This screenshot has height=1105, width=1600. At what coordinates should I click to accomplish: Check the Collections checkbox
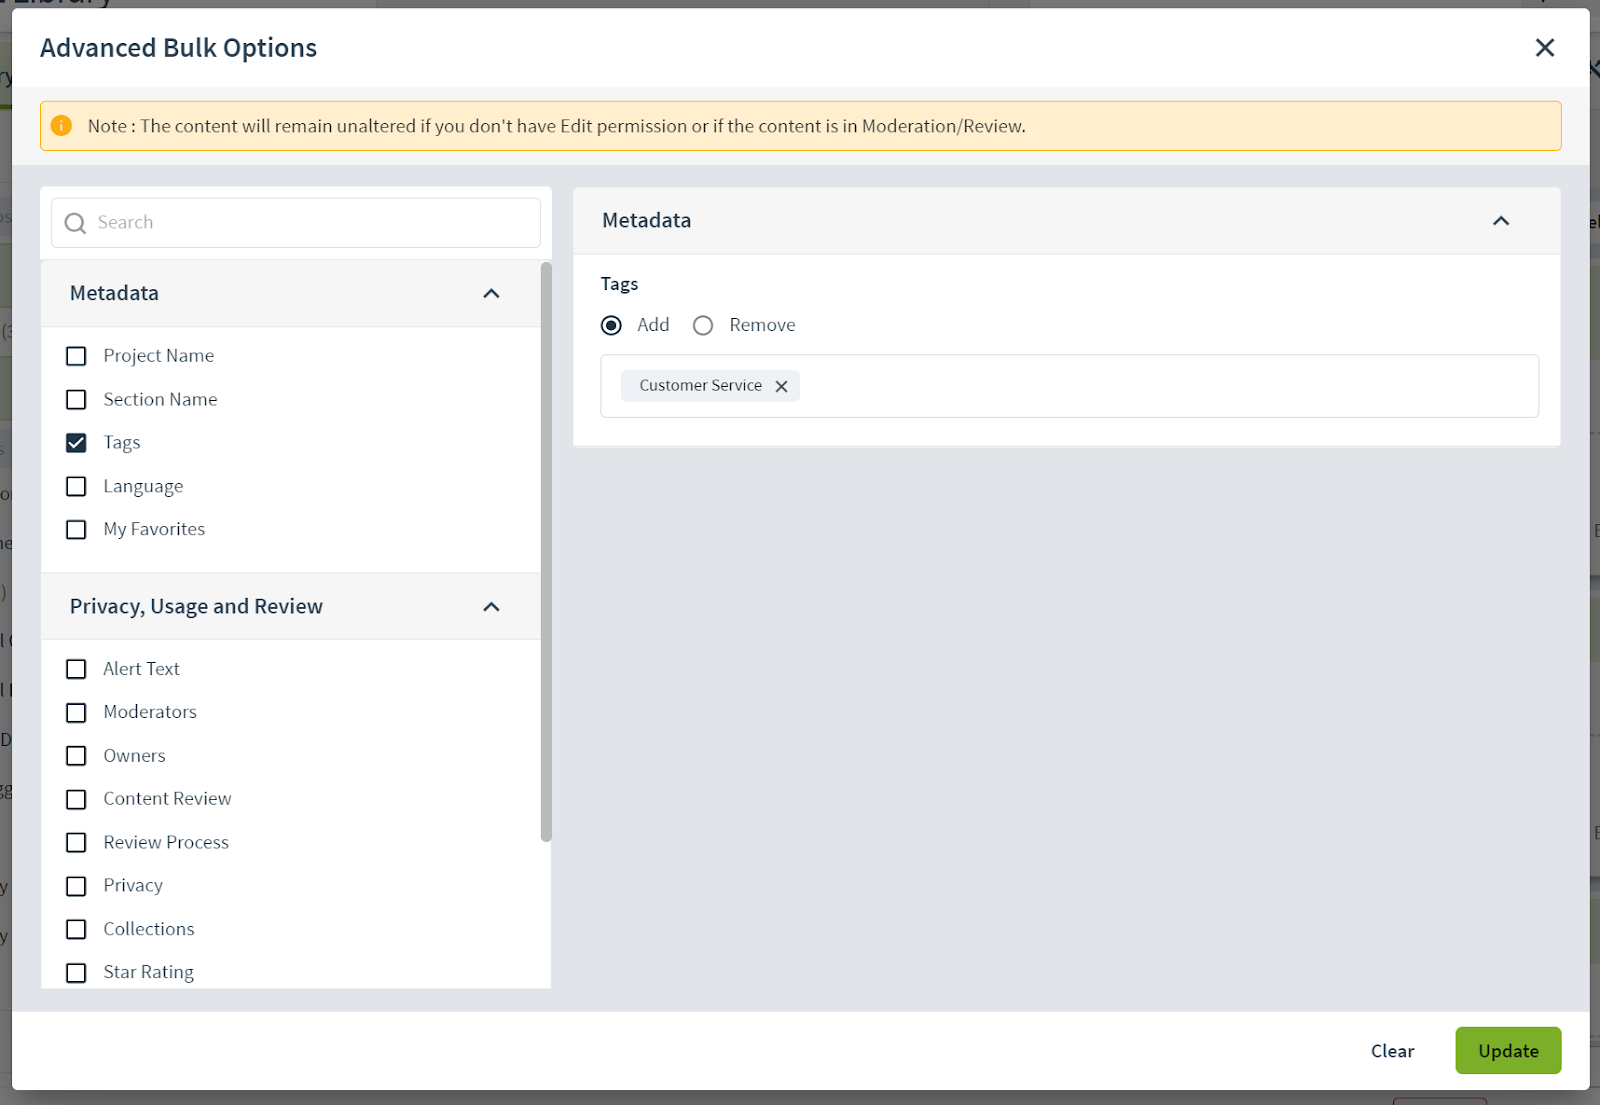click(x=76, y=930)
